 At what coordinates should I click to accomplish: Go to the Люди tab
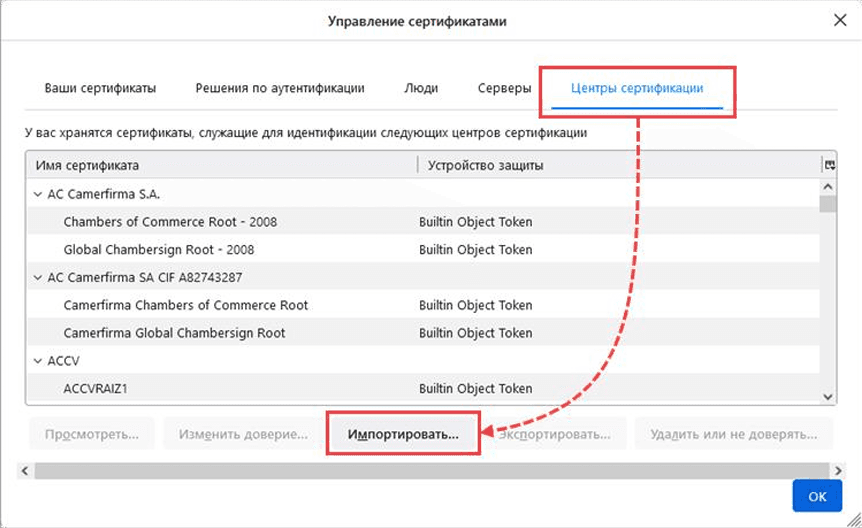click(421, 88)
